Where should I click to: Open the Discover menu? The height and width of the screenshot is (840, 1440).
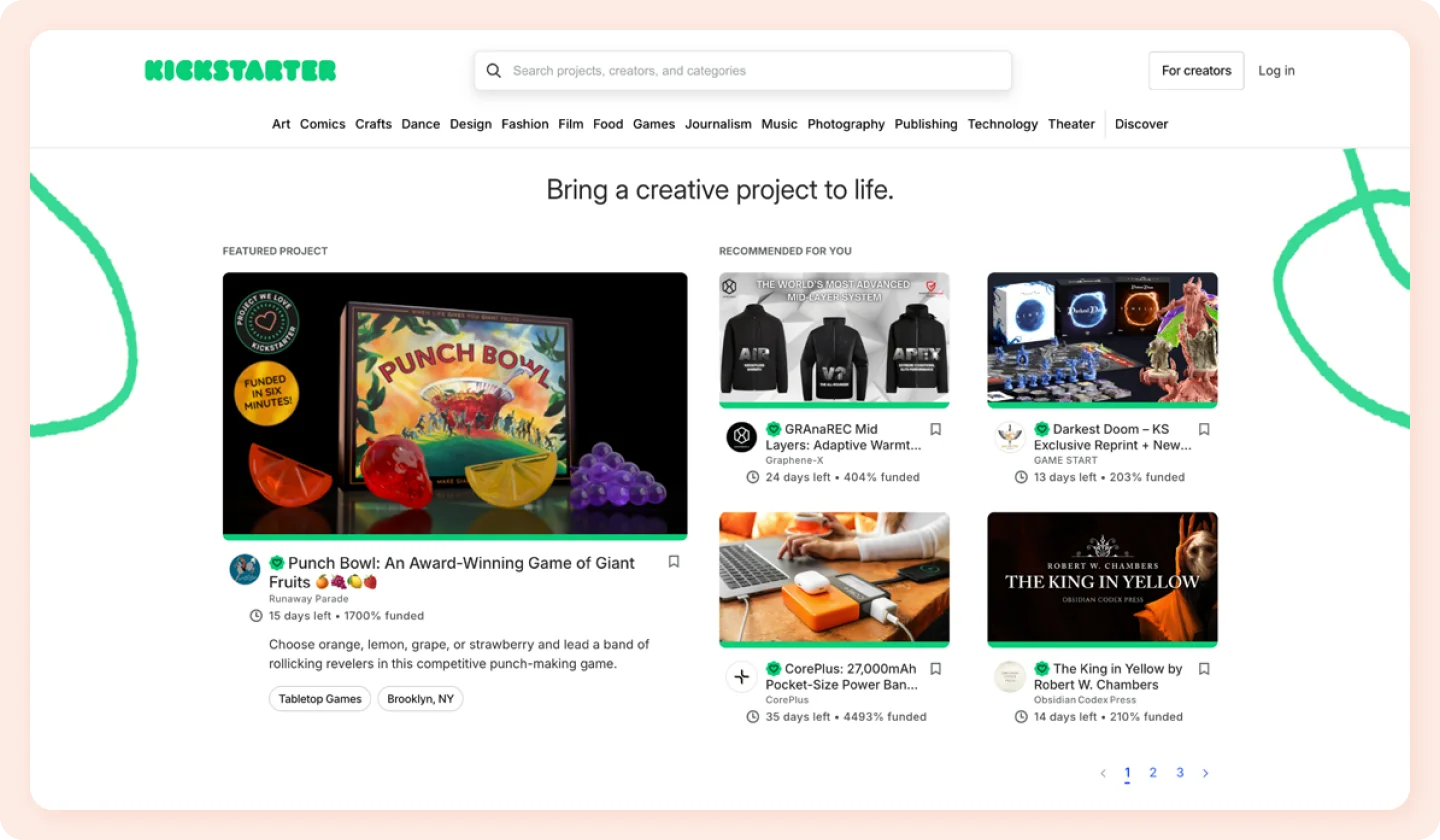click(1141, 124)
